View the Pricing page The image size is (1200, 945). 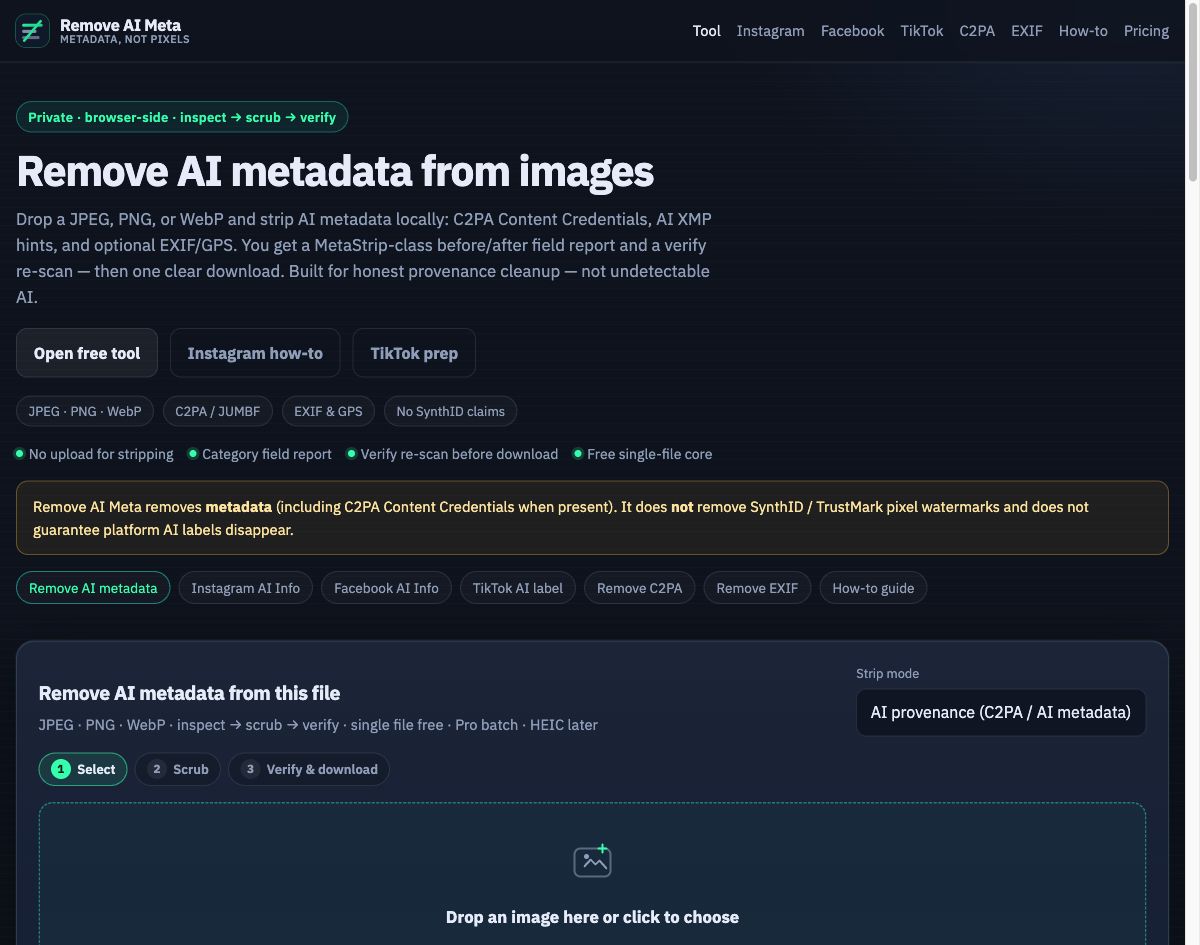pos(1146,31)
